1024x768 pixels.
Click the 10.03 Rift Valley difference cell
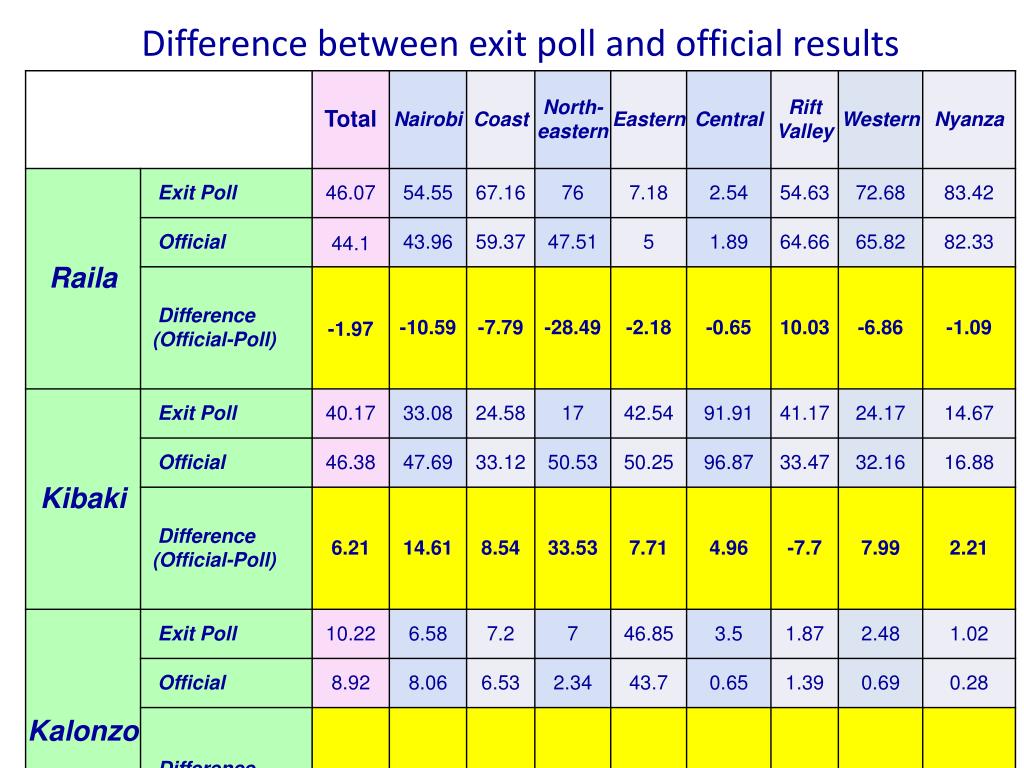coord(805,328)
